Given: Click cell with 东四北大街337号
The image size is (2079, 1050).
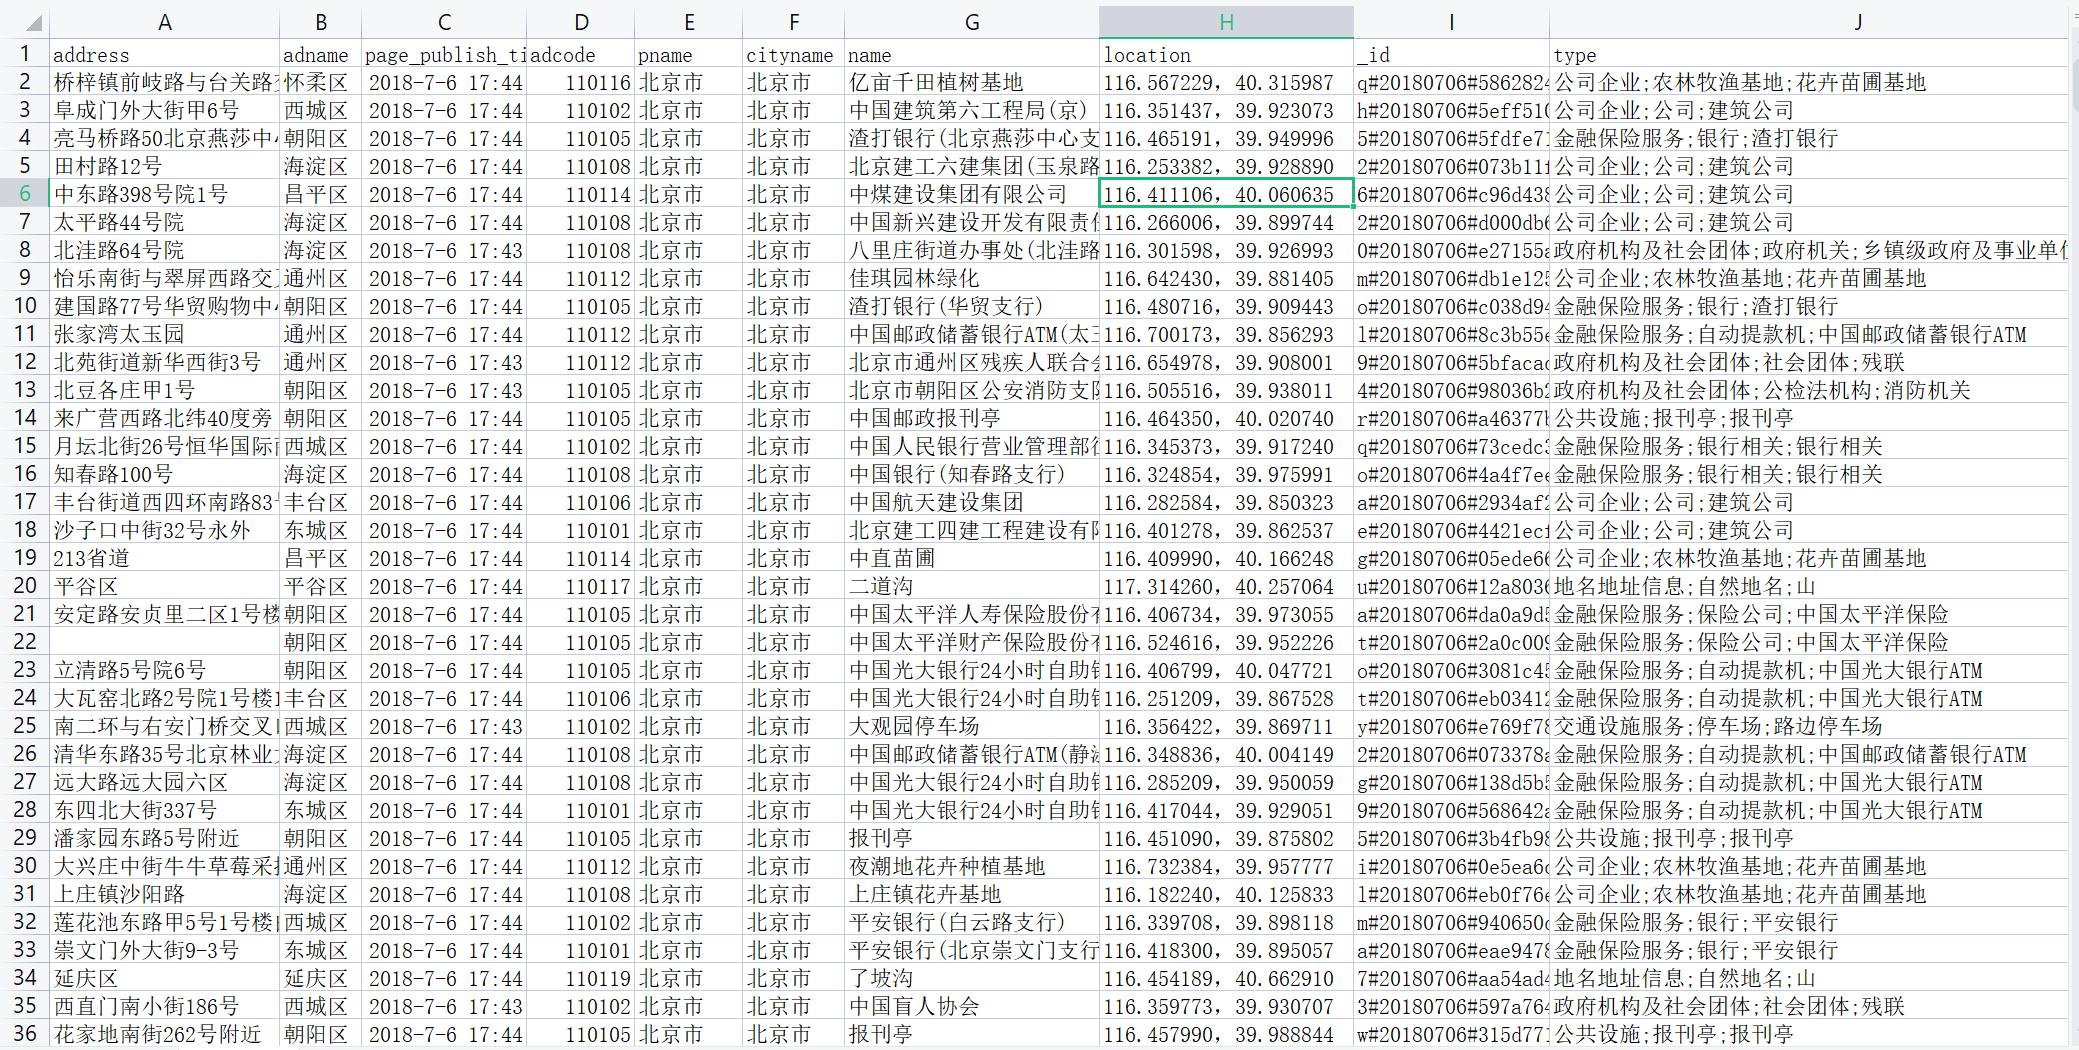Looking at the screenshot, I should 165,810.
